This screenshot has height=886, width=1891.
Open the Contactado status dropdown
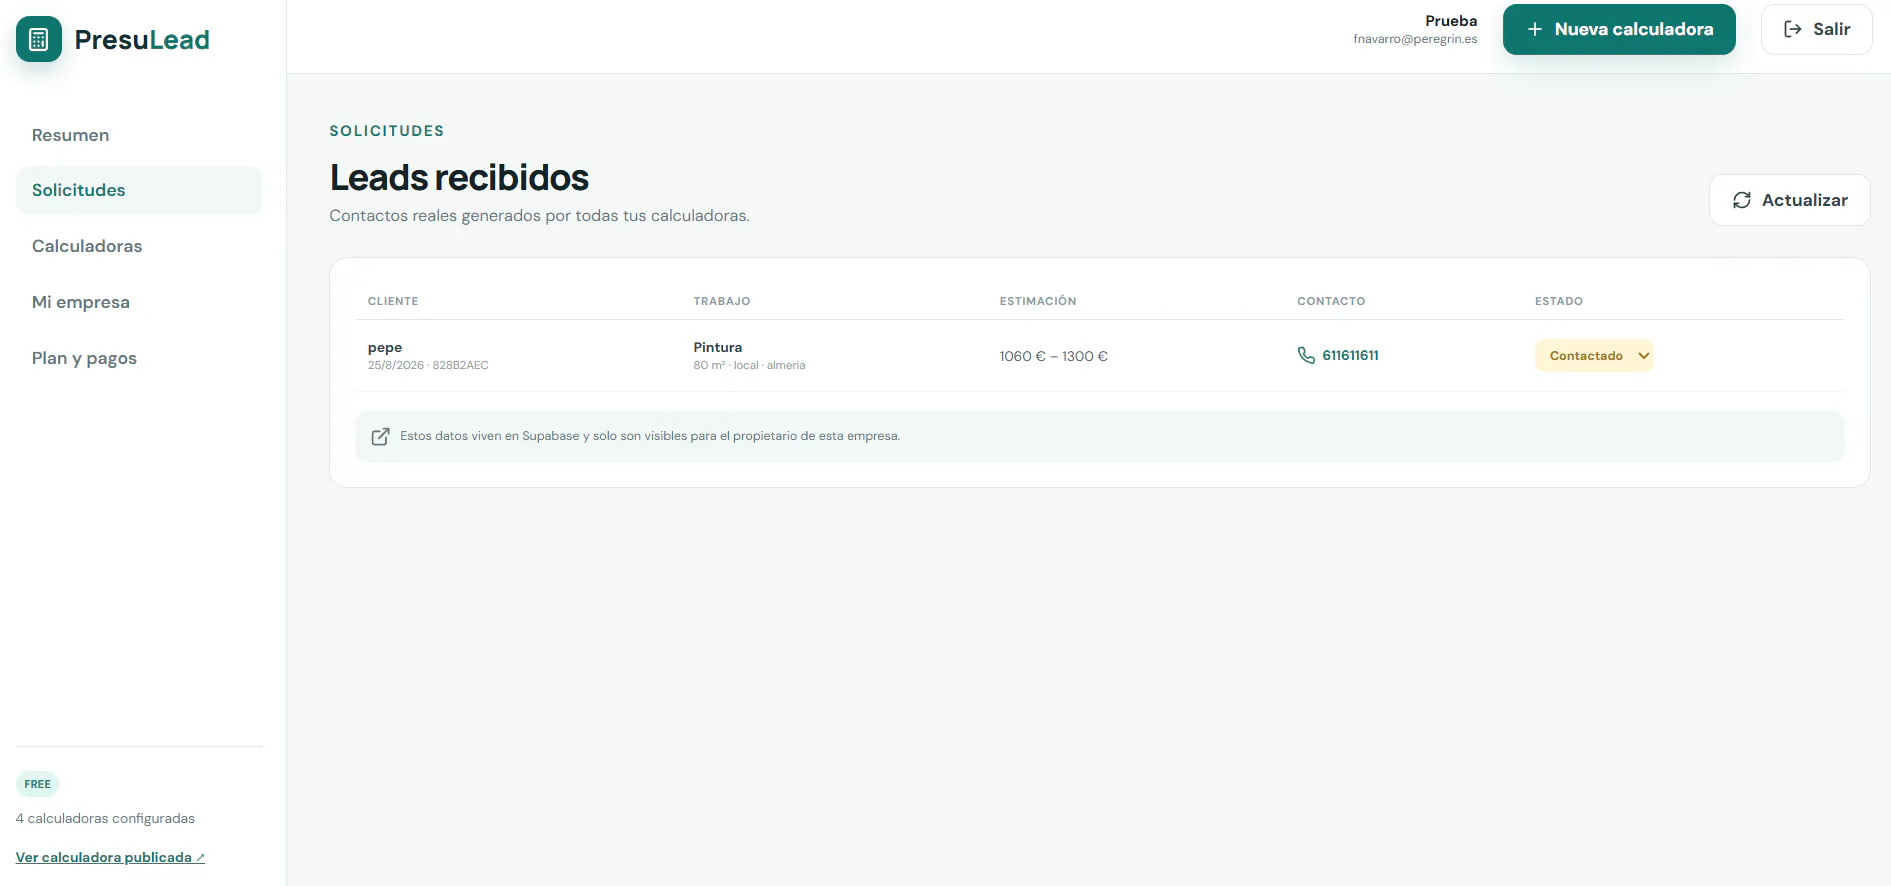[x=1594, y=356]
